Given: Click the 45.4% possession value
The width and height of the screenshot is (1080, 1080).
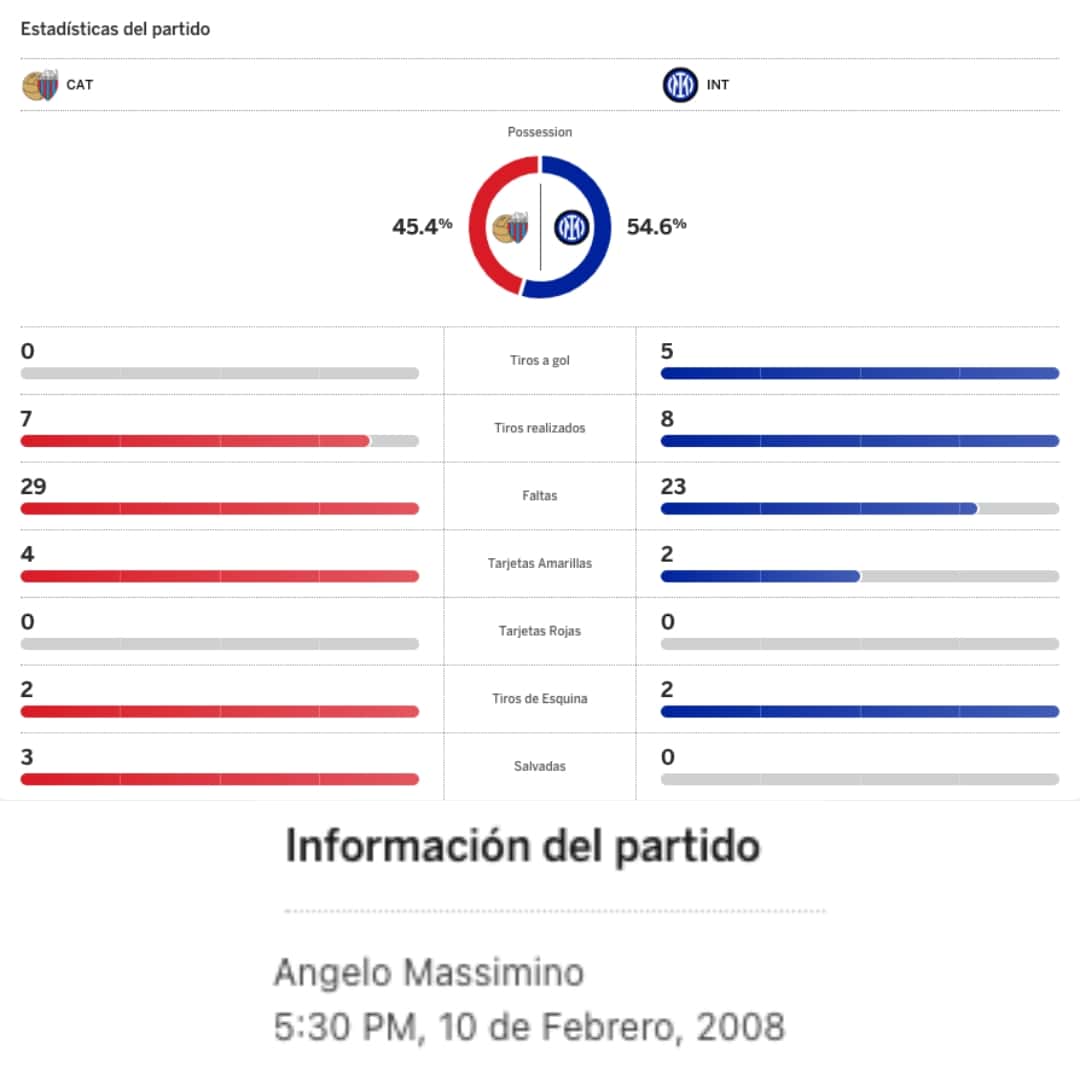Looking at the screenshot, I should 422,226.
